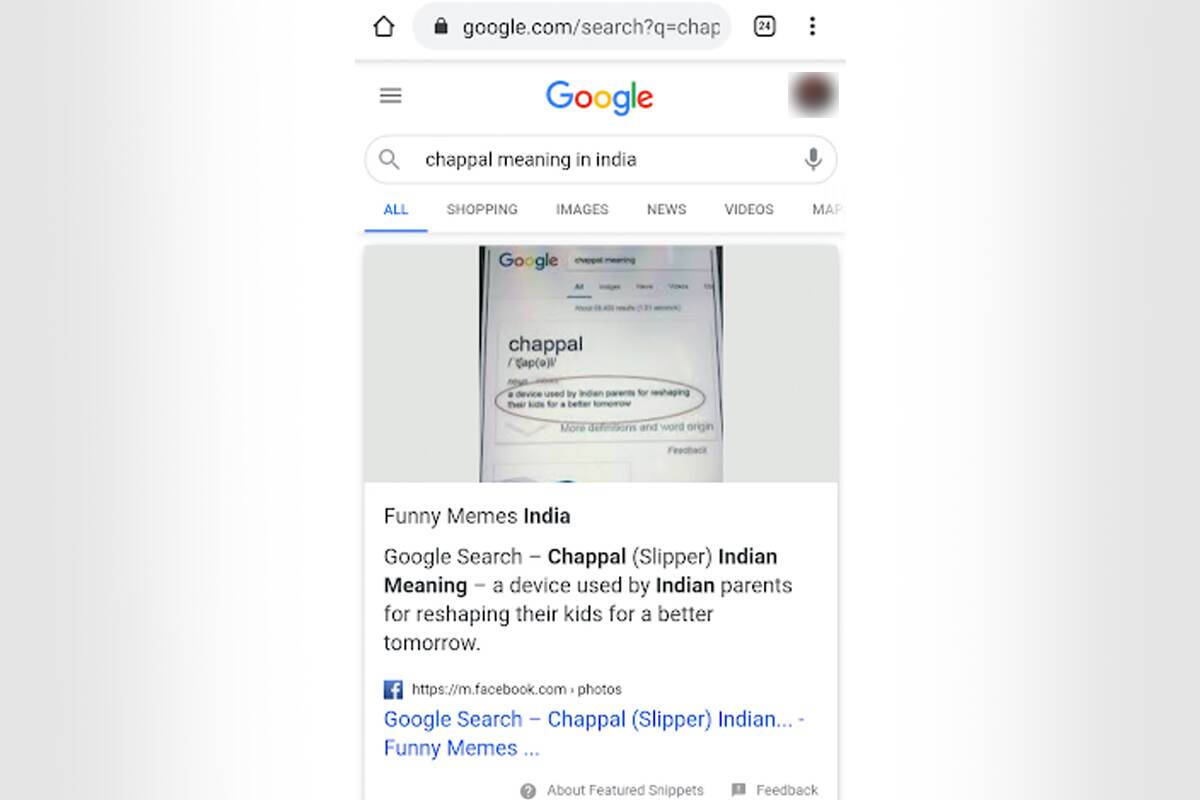
Task: Tap the About Featured Snippets question icon
Action: coord(528,790)
